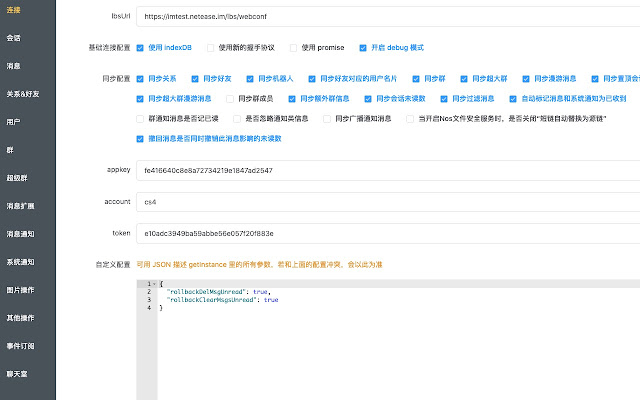Toggle the 同步额外群信息 checkbox

pyautogui.click(x=292, y=99)
